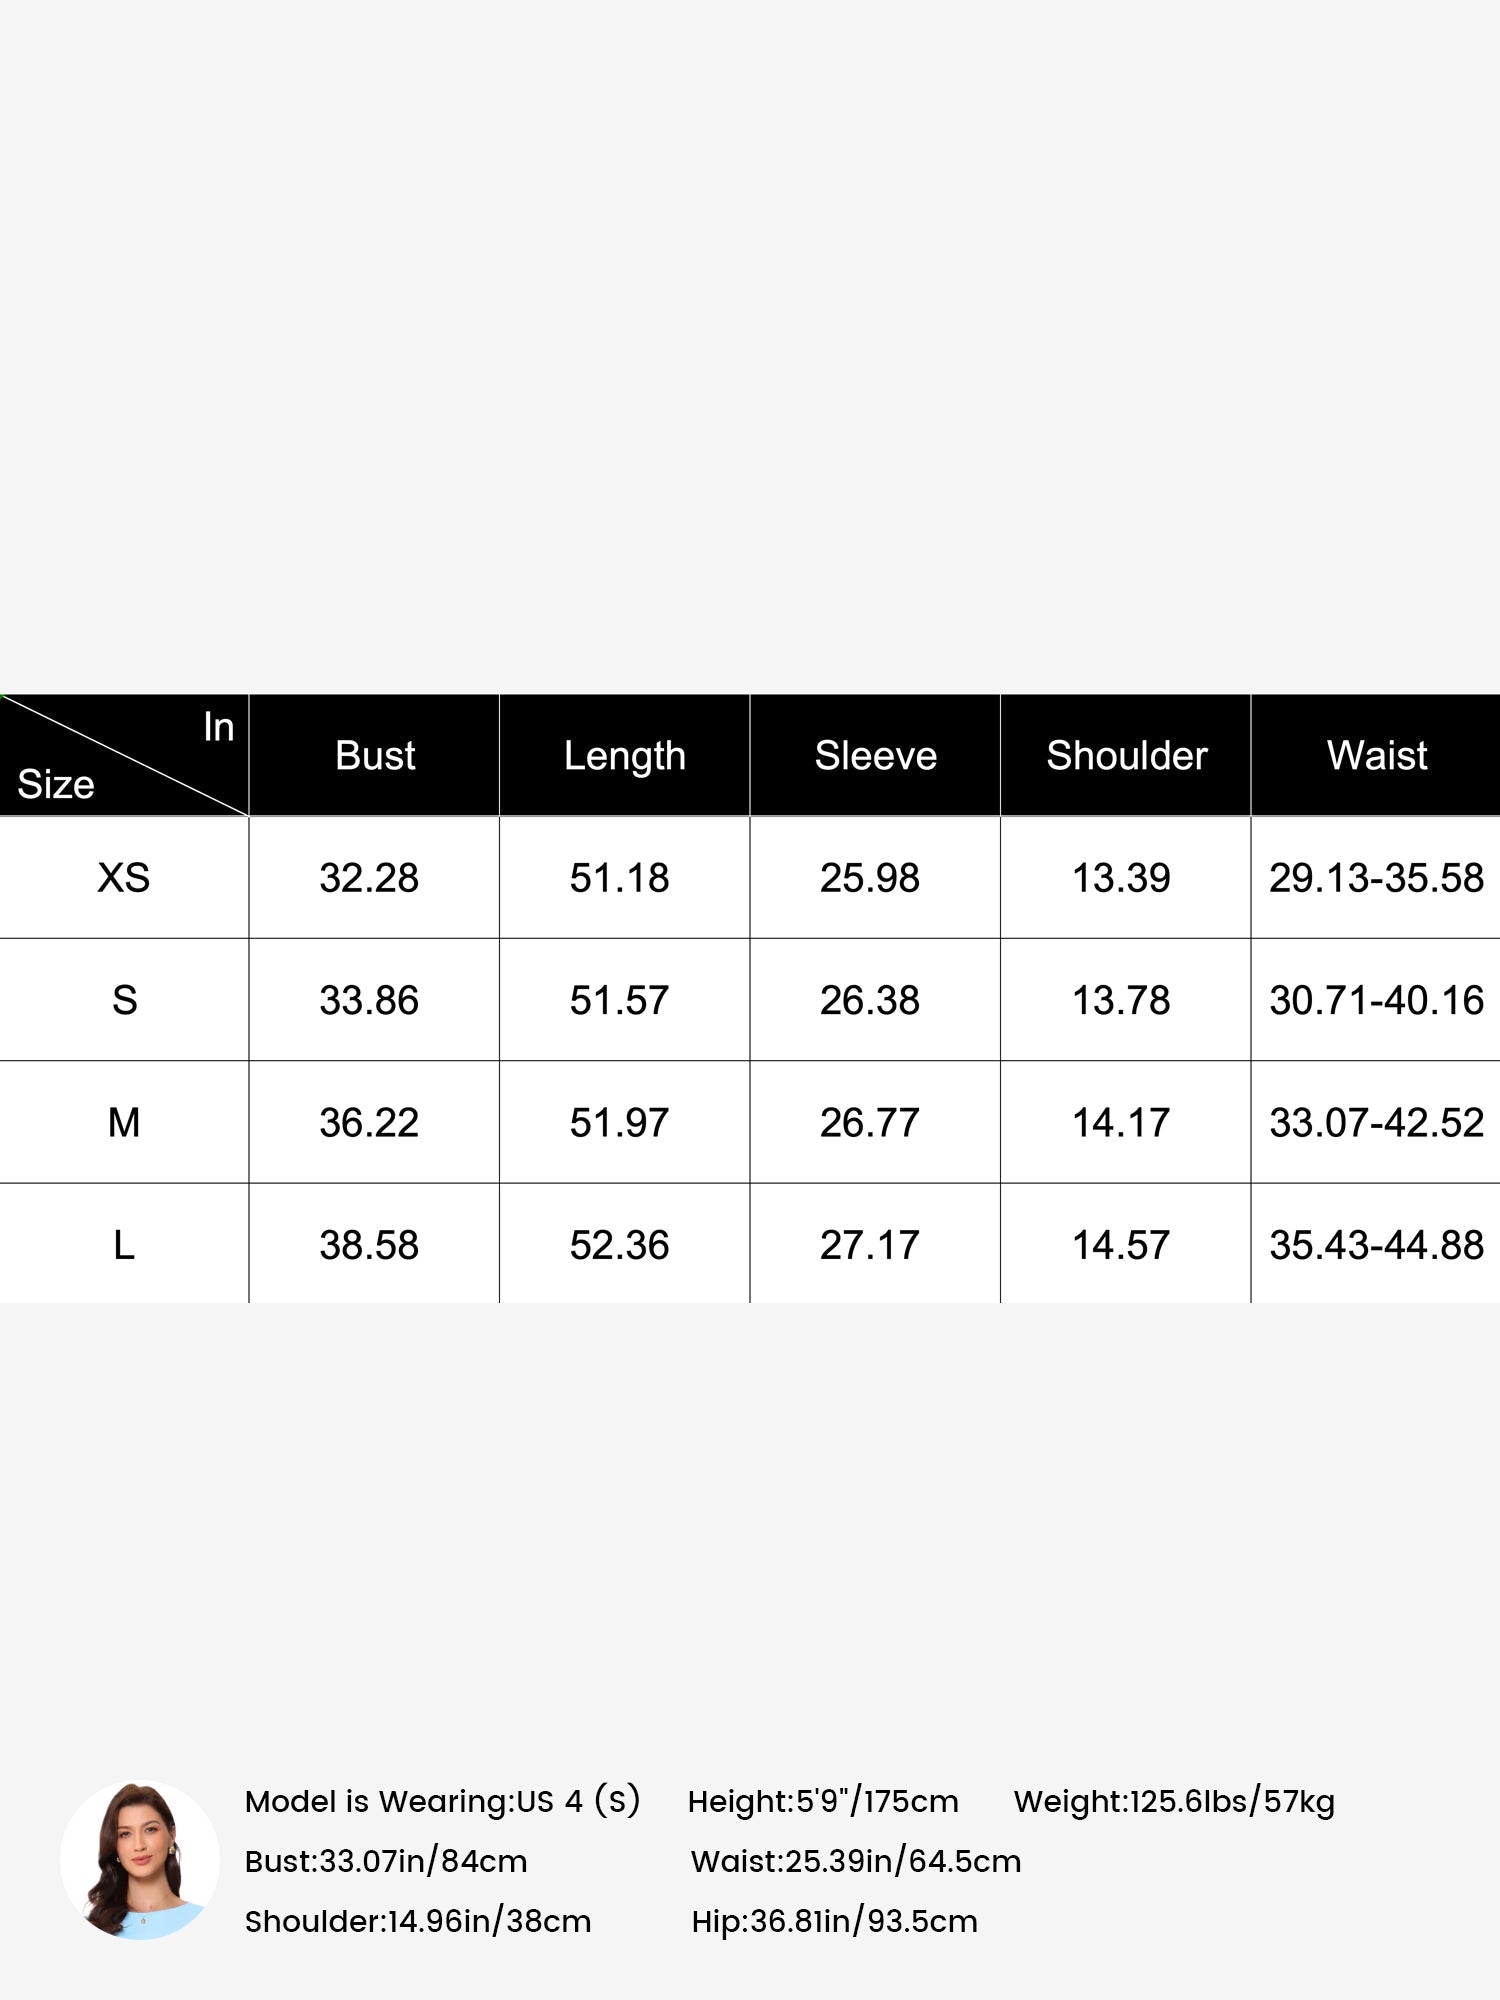
Task: Select the Bust column header
Action: [x=375, y=755]
